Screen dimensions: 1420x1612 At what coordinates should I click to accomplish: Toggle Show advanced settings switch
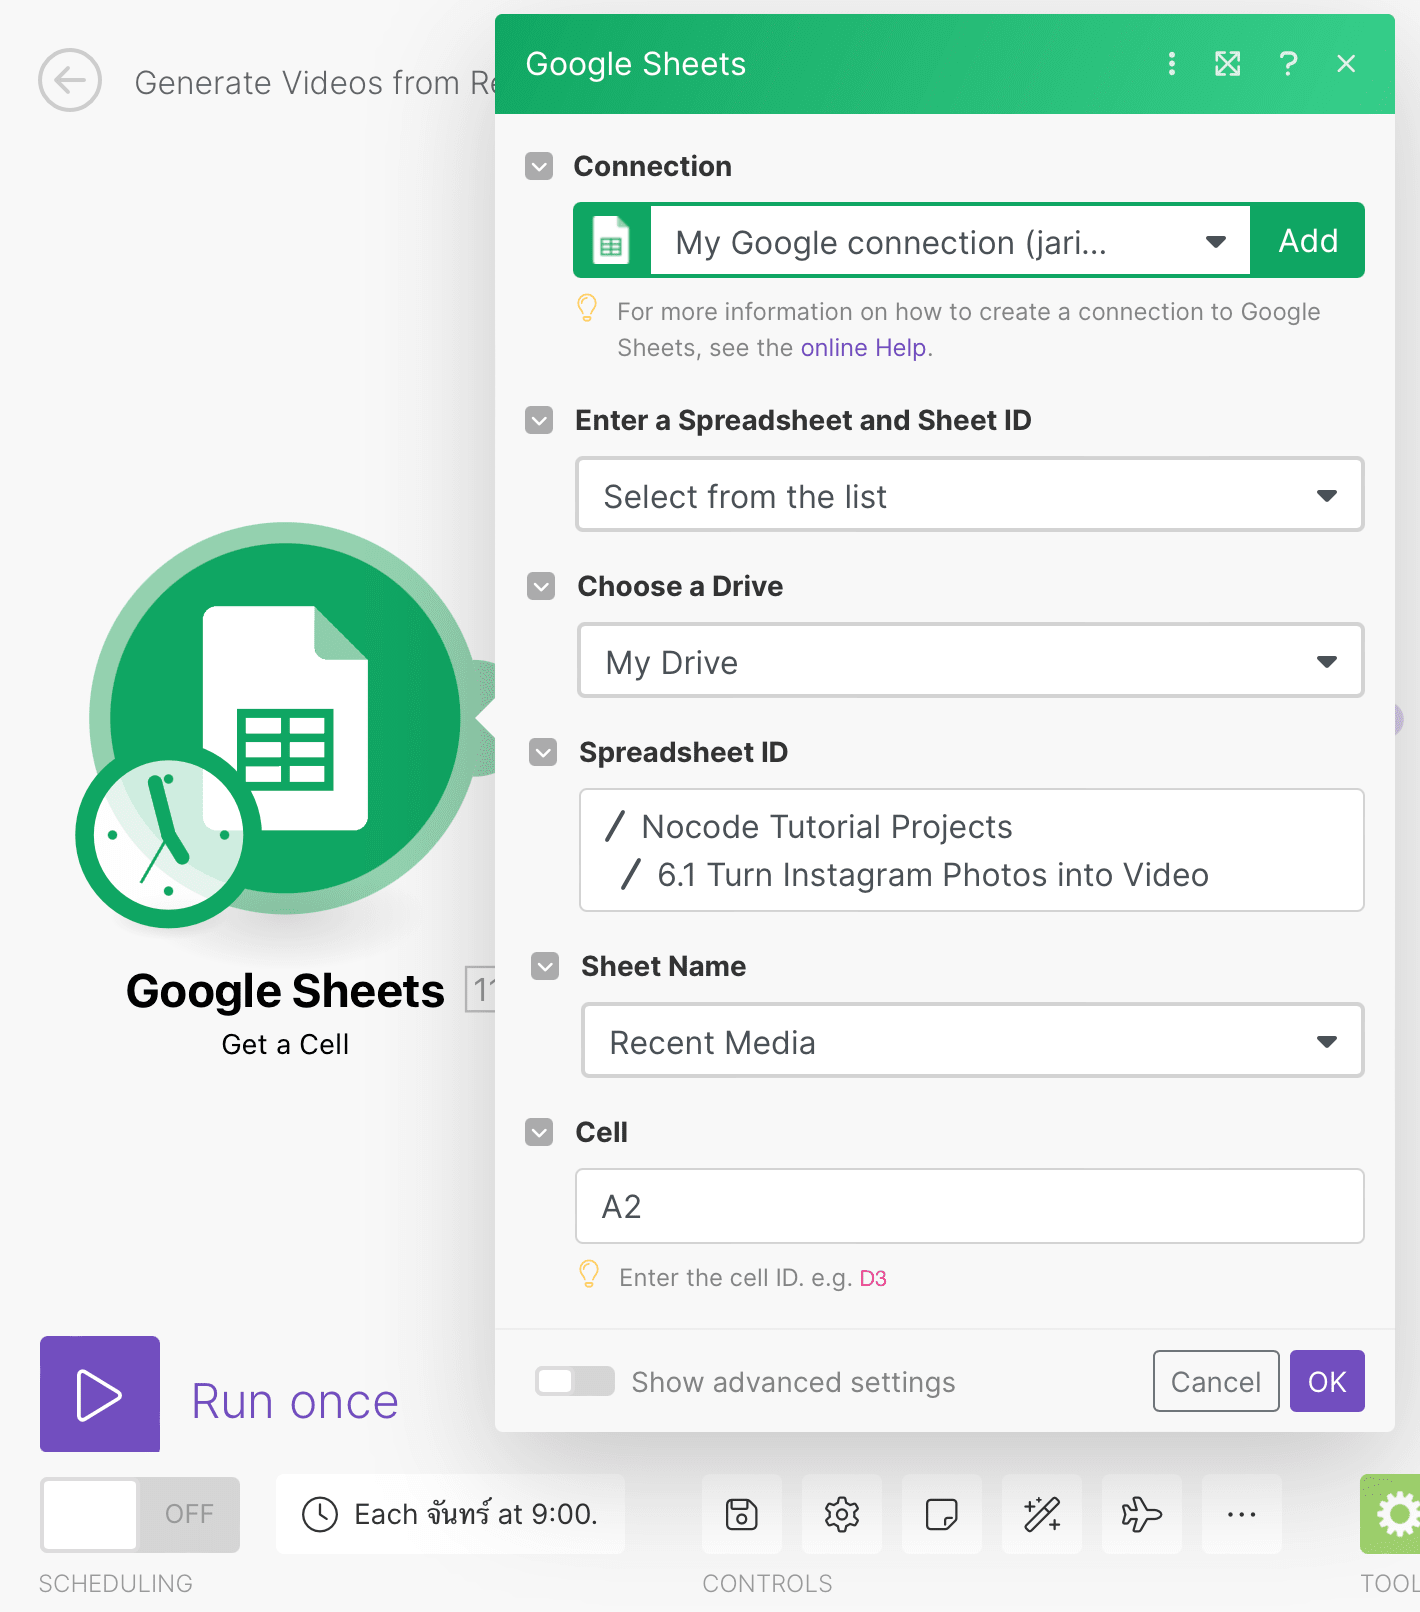point(575,1381)
